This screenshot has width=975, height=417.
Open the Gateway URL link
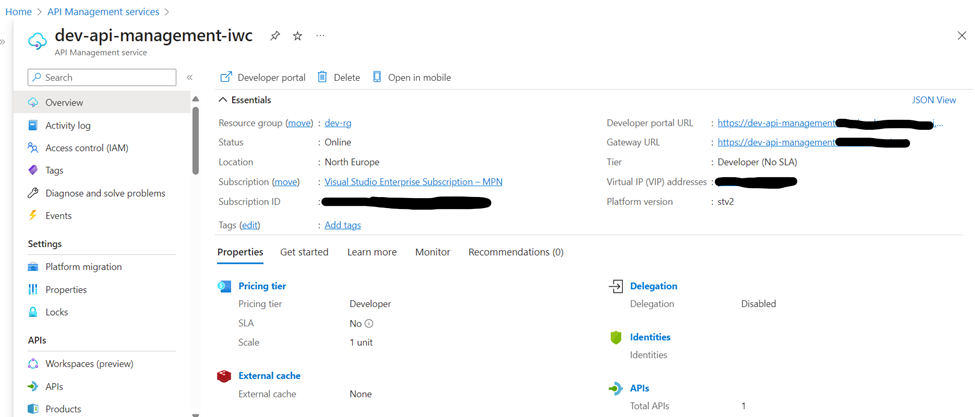[813, 142]
